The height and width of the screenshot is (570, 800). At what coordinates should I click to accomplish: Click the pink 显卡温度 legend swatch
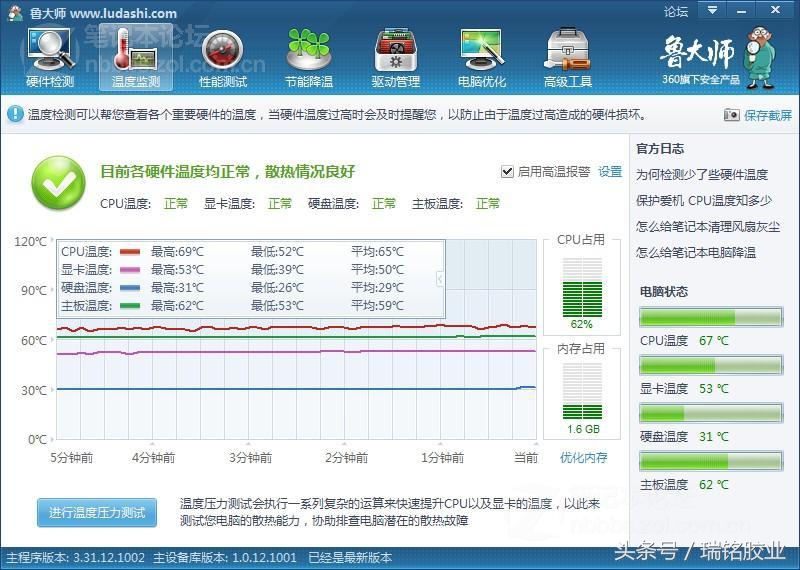130,269
